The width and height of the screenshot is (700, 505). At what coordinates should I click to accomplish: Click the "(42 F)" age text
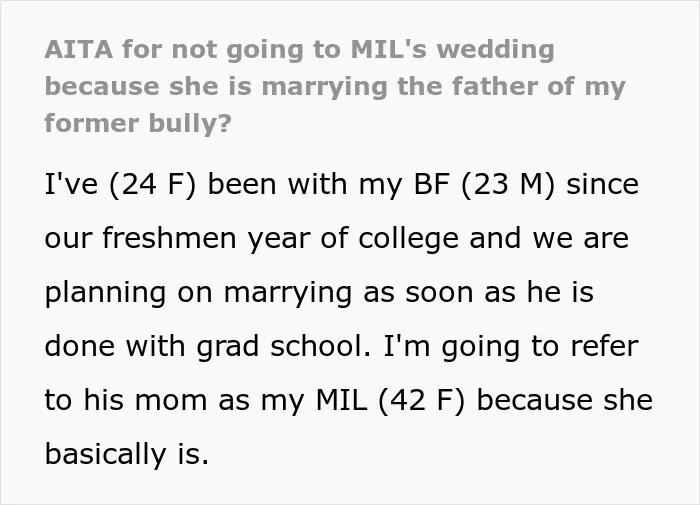[x=422, y=400]
